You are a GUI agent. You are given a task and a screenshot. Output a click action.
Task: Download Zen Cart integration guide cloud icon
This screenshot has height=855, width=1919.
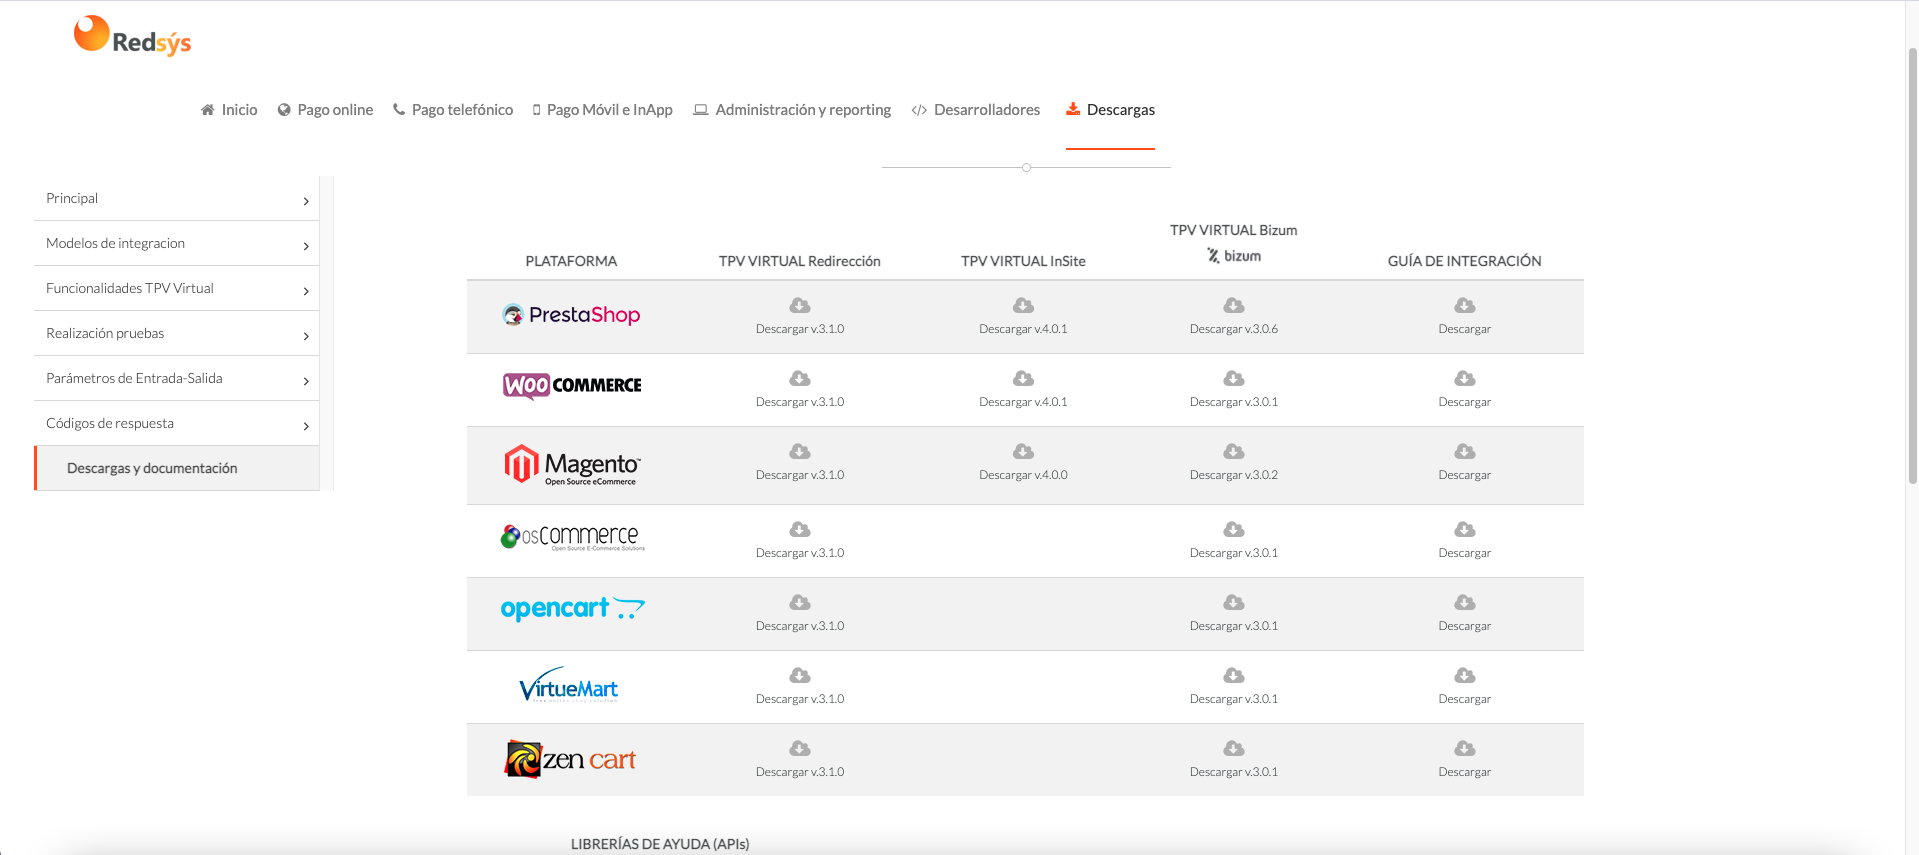[x=1465, y=748]
